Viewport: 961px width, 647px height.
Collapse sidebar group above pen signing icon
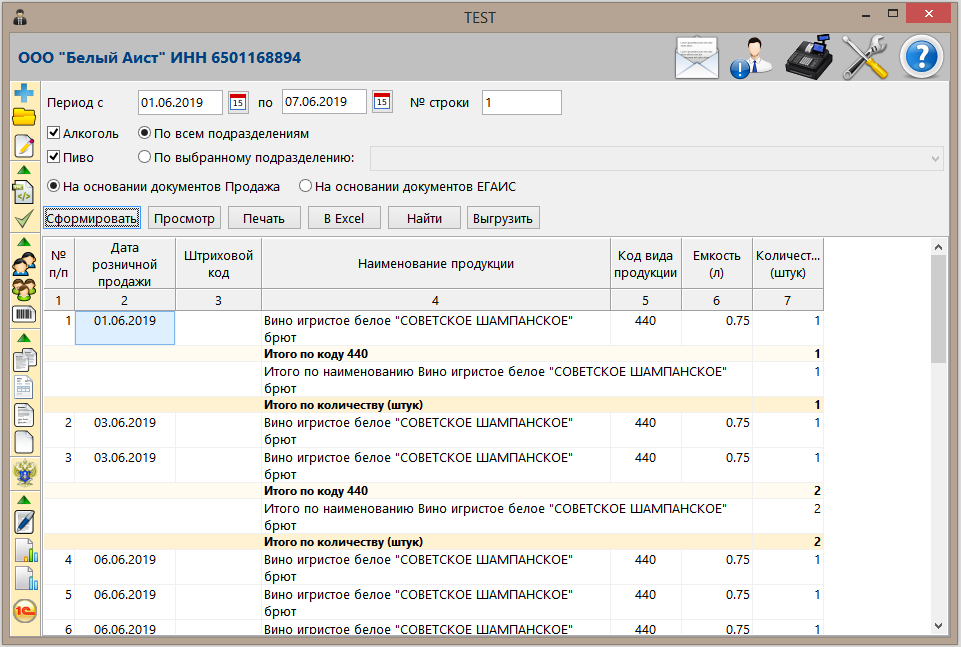(24, 500)
